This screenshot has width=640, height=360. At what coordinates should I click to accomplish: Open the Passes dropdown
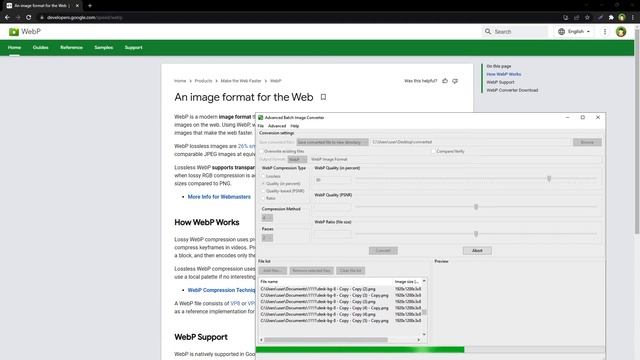pyautogui.click(x=267, y=238)
